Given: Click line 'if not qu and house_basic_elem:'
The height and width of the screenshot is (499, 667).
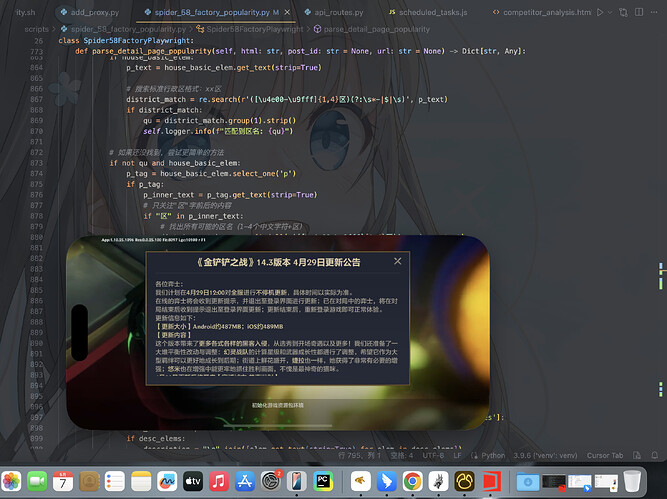Looking at the screenshot, I should [x=175, y=163].
